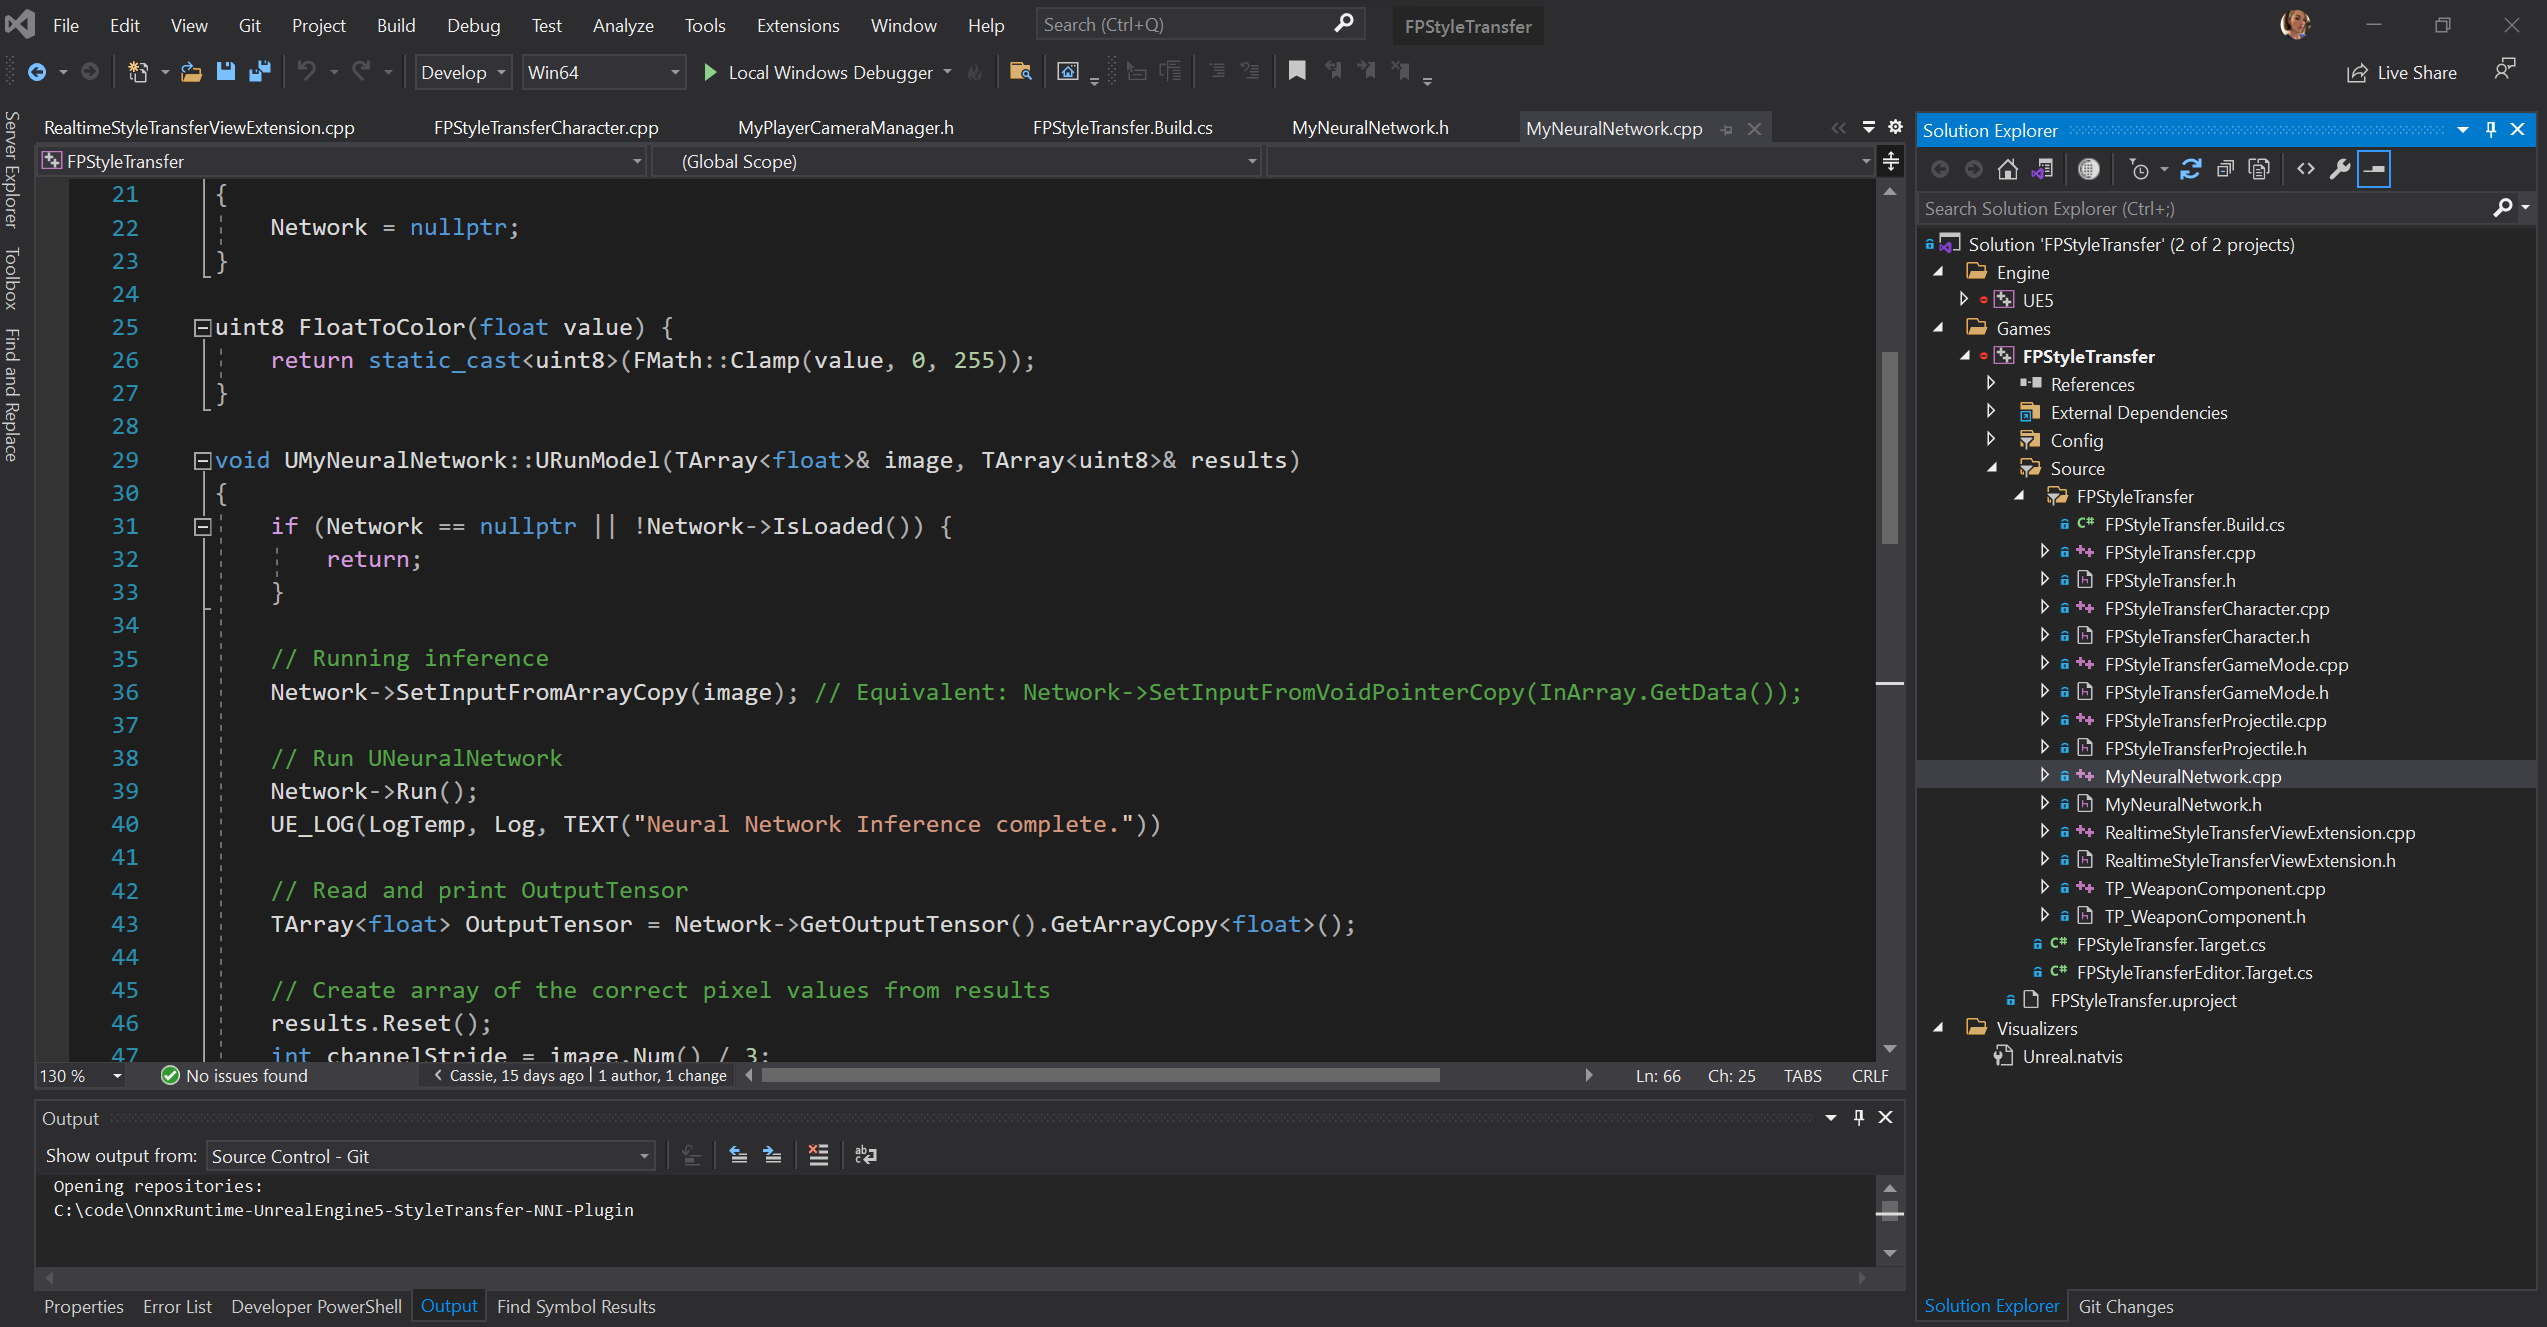Click the Solution Explorer Home icon
The width and height of the screenshot is (2547, 1327).
[x=2007, y=169]
